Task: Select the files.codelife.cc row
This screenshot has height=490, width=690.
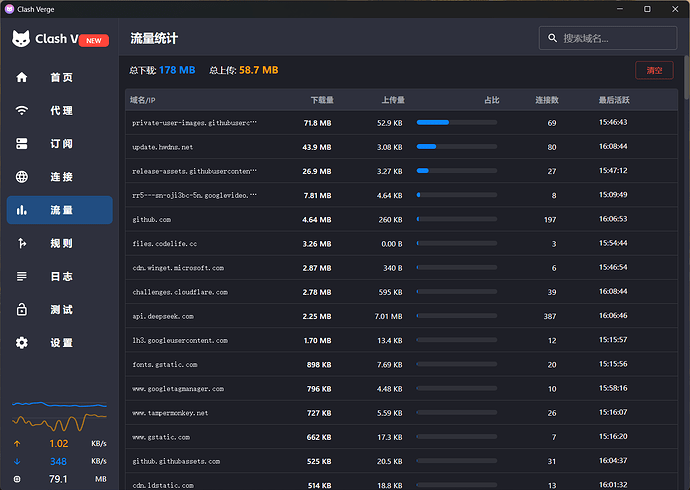Action: (x=401, y=243)
